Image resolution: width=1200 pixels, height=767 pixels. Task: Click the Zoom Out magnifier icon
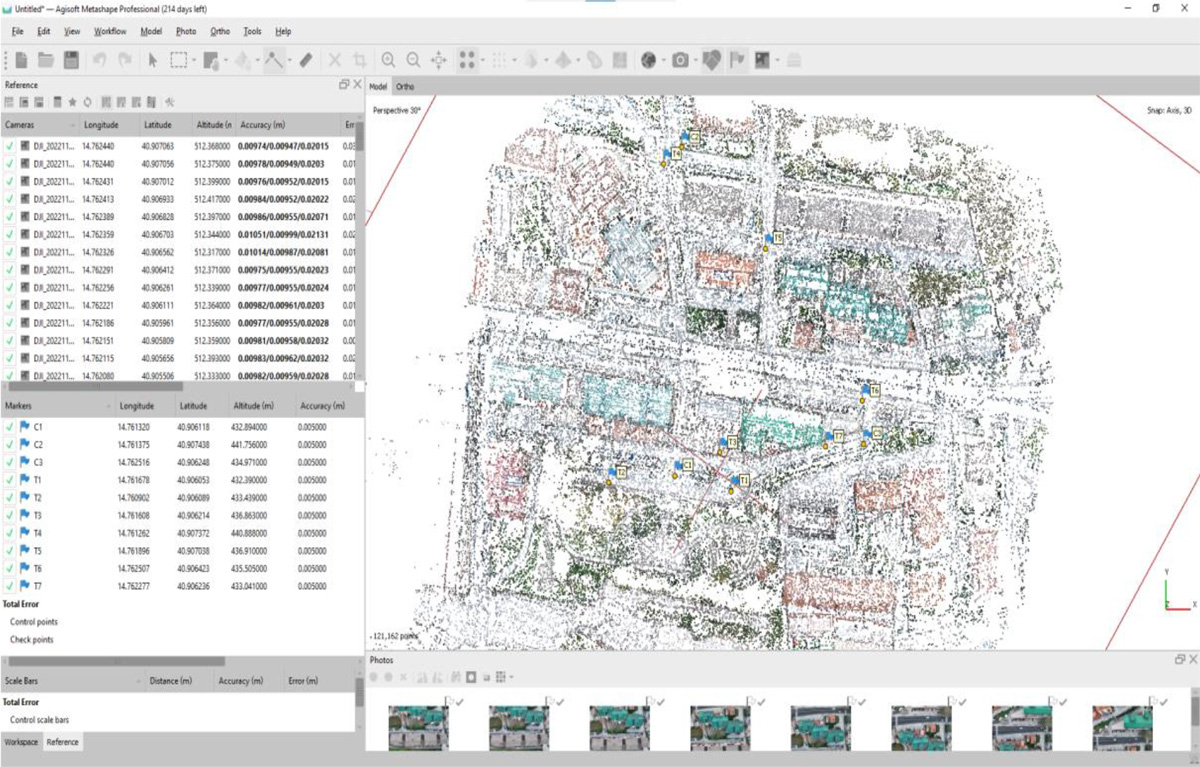click(x=412, y=61)
